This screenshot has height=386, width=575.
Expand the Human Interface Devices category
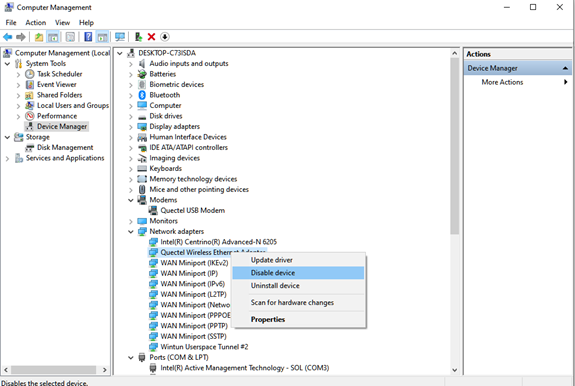[x=131, y=137]
